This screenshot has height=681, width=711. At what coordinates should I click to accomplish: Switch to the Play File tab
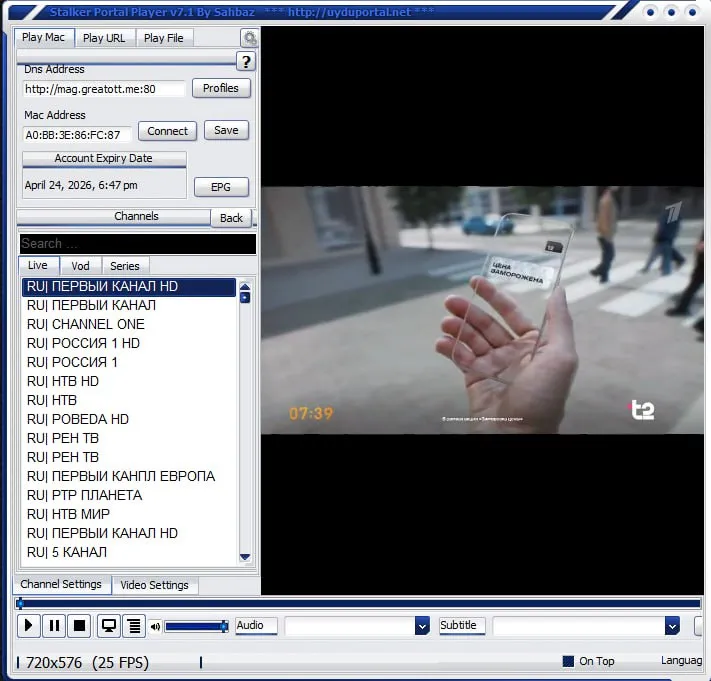point(164,38)
